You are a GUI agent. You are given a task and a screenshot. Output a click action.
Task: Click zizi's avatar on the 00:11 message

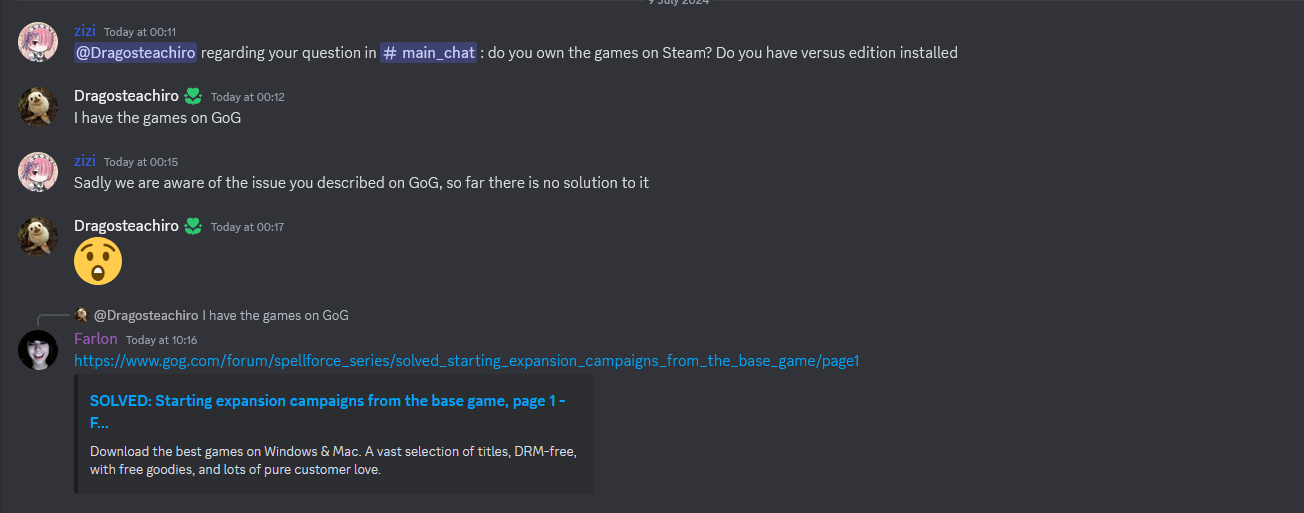pyautogui.click(x=38, y=42)
